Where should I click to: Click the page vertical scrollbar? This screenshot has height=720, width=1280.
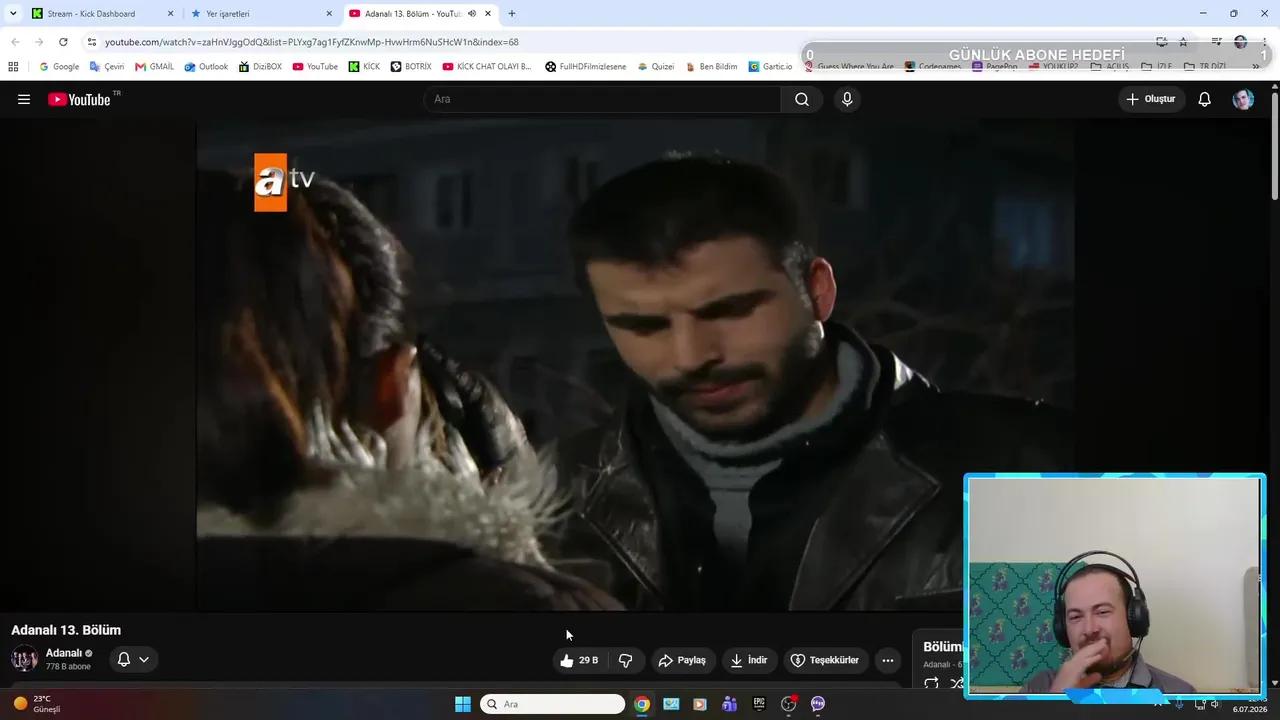[x=1274, y=145]
